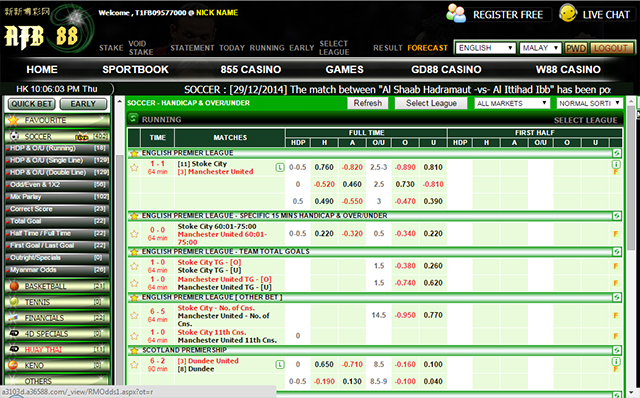This screenshot has width=640, height=398.
Task: Refresh the Specific 15 Mins Handicap section icon
Action: pyautogui.click(x=616, y=216)
